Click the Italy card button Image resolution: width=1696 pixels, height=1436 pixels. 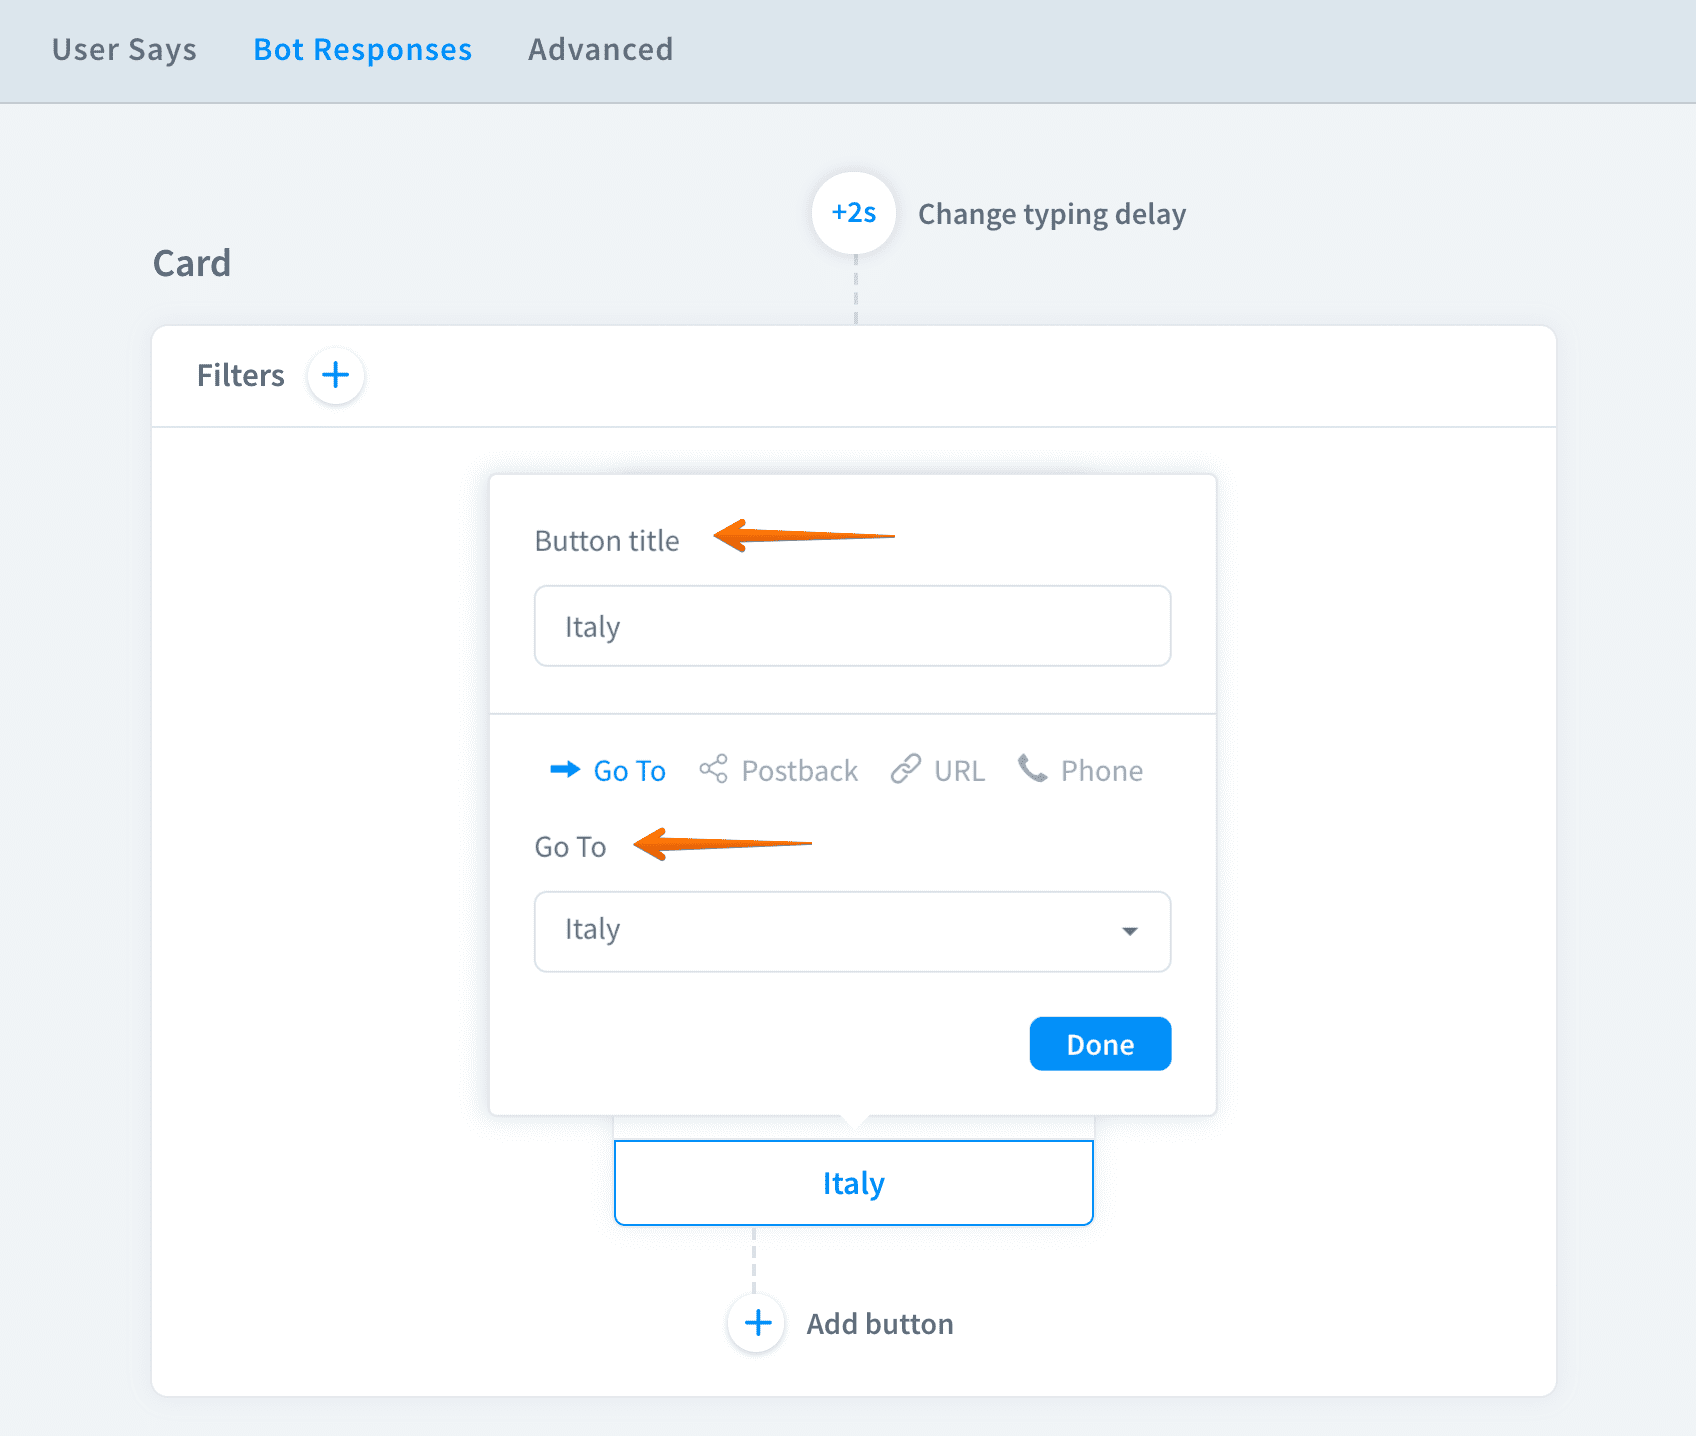(x=853, y=1183)
